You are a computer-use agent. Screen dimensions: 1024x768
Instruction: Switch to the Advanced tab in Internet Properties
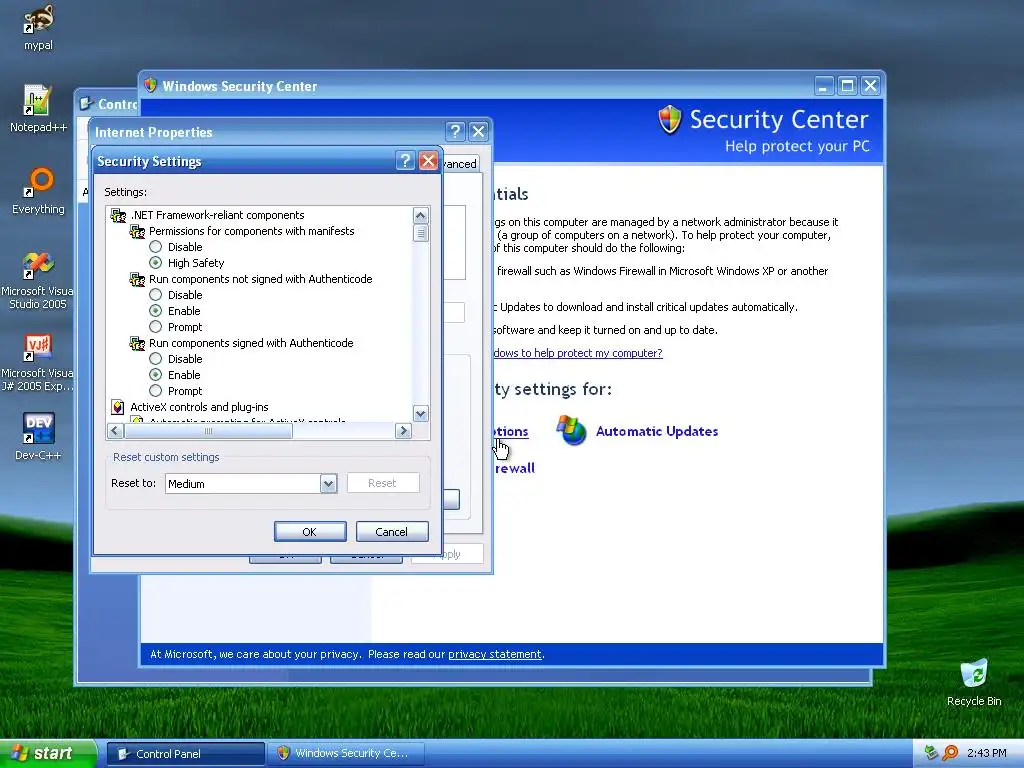click(x=460, y=164)
